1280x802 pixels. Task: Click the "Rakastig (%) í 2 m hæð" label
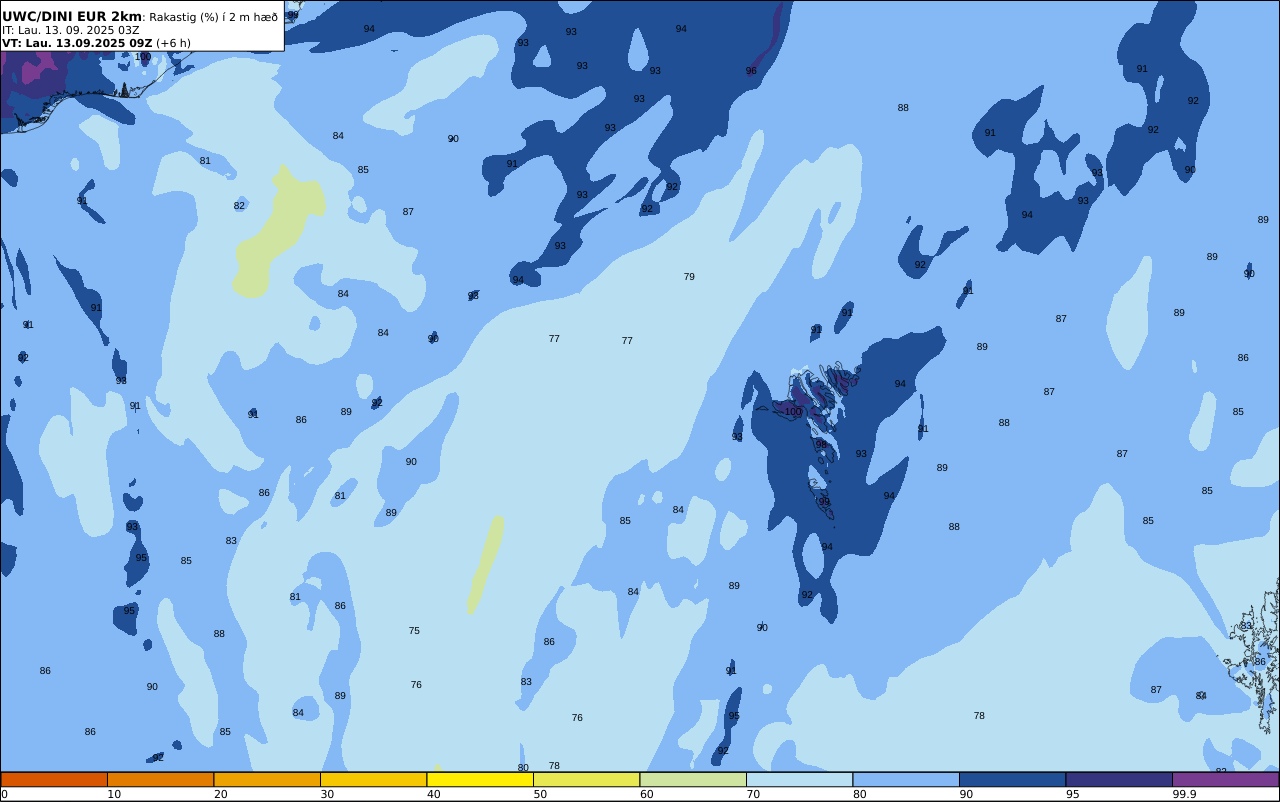(x=213, y=17)
